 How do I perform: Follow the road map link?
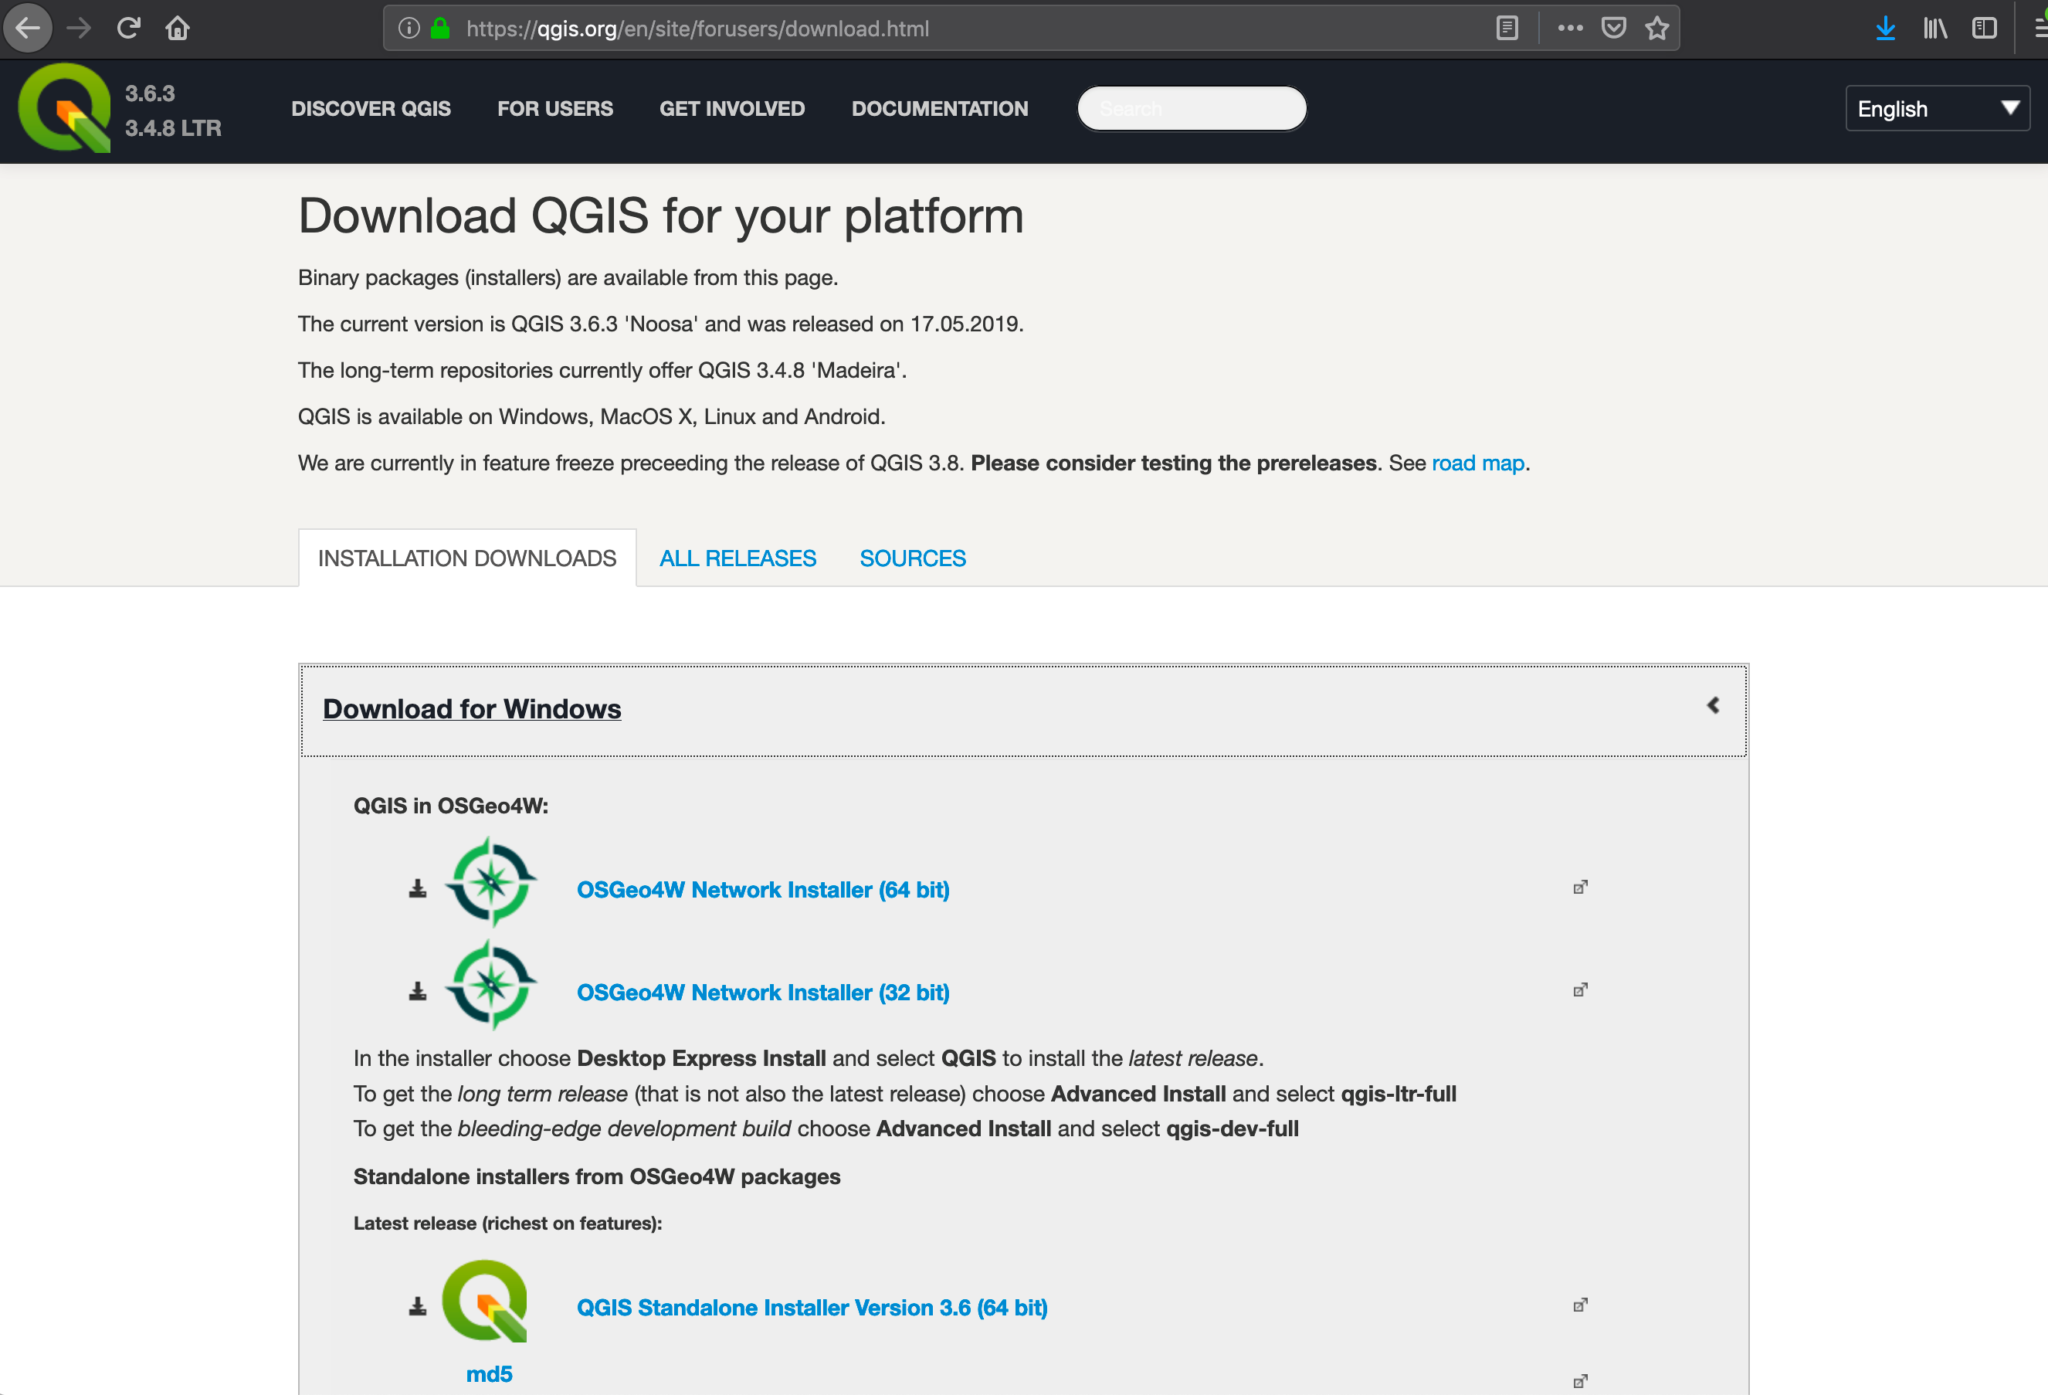(x=1478, y=463)
